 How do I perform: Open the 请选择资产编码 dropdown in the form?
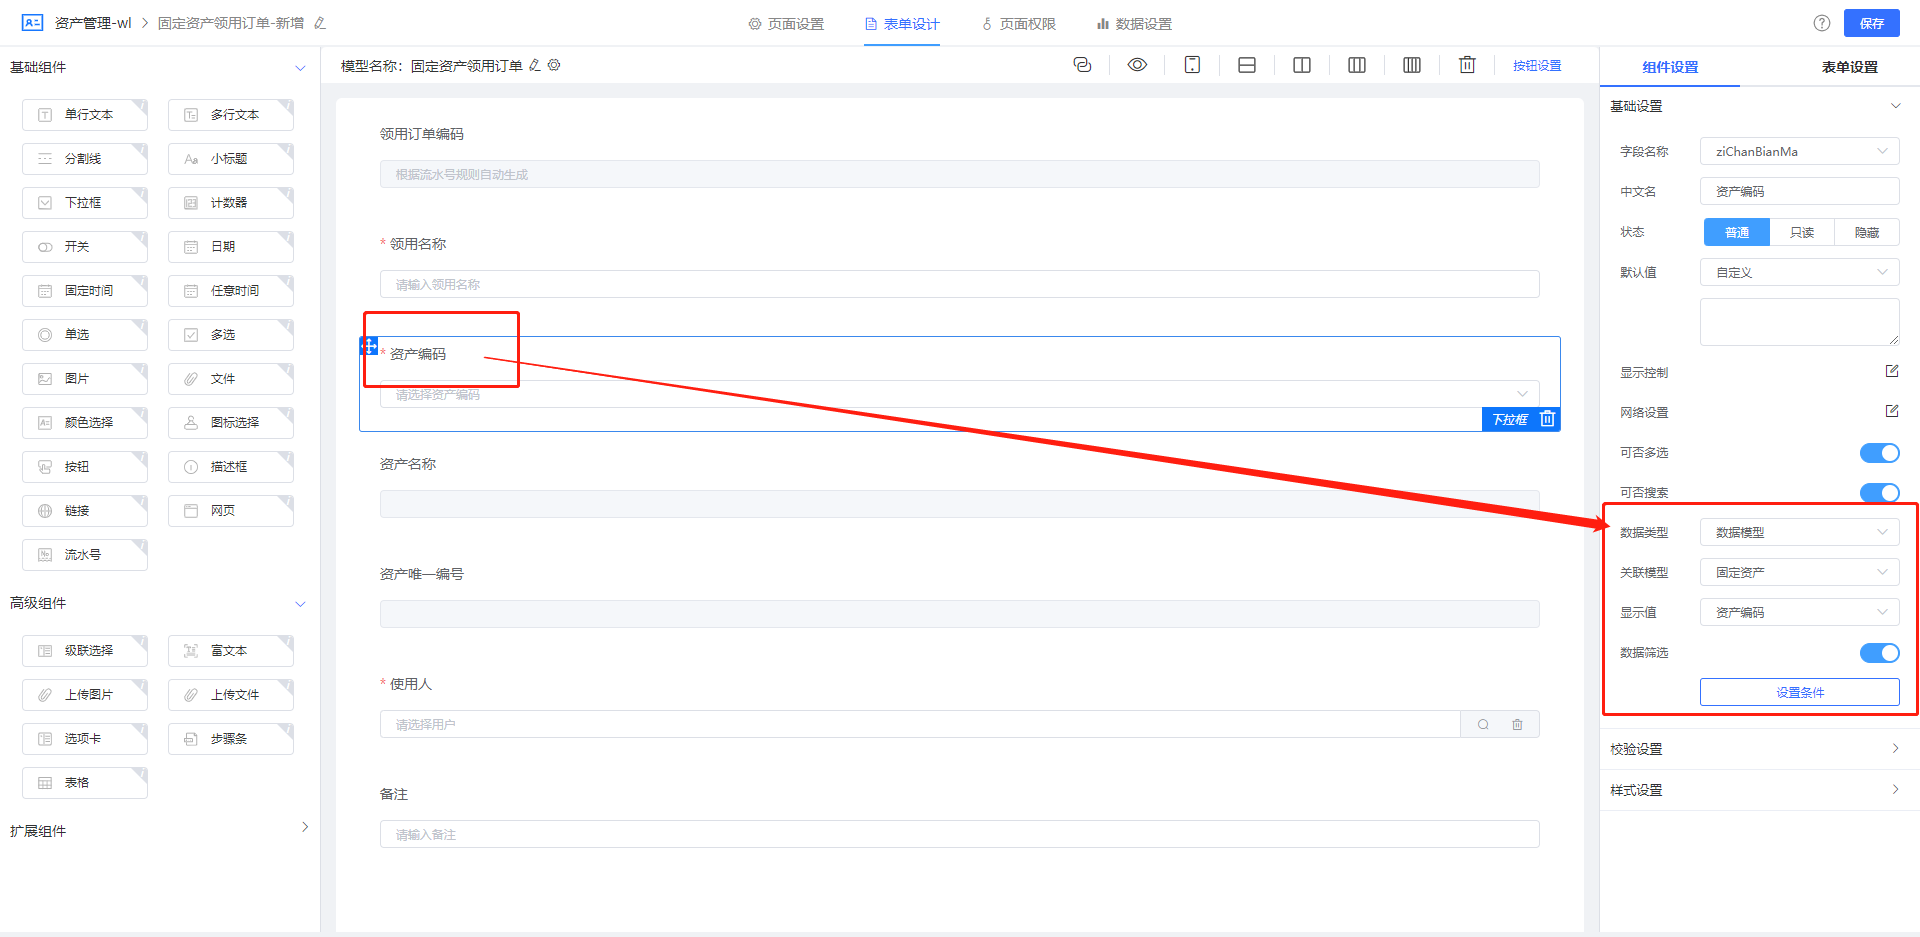959,394
